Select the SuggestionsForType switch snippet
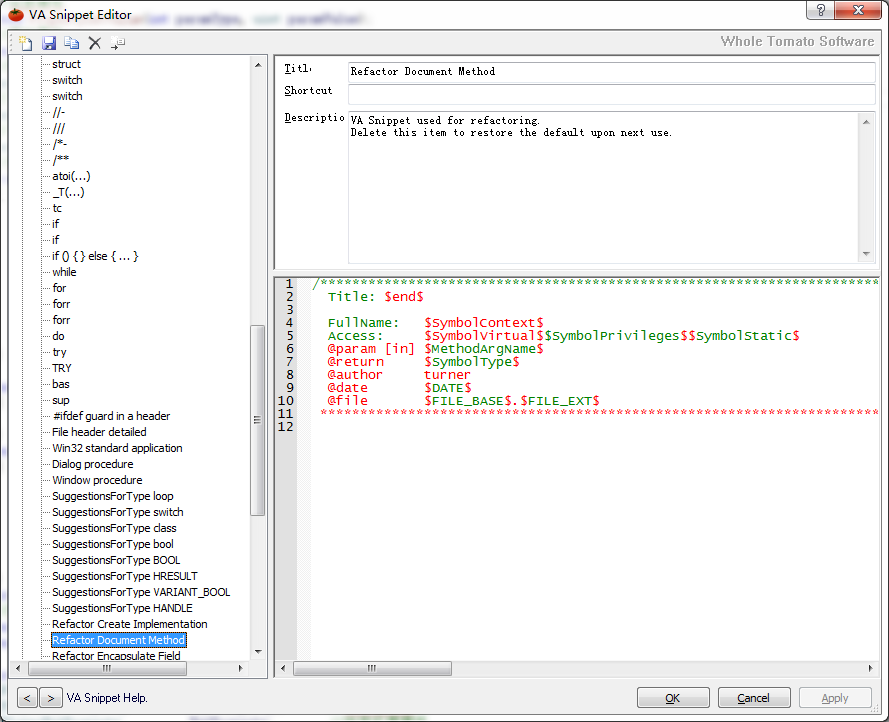The width and height of the screenshot is (889, 722). 118,512
